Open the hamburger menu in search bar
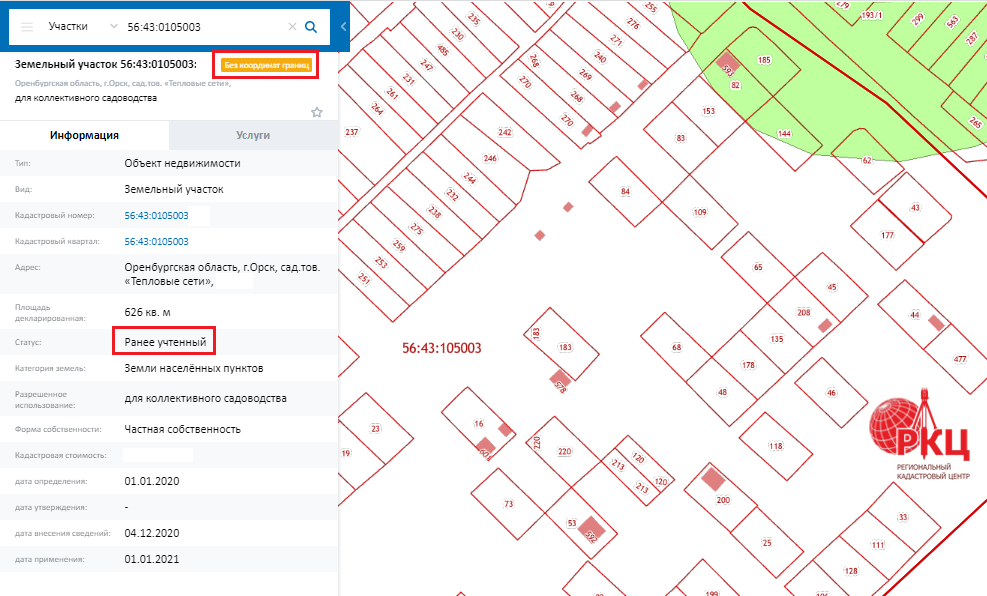The height and width of the screenshot is (596, 987). pyautogui.click(x=27, y=27)
